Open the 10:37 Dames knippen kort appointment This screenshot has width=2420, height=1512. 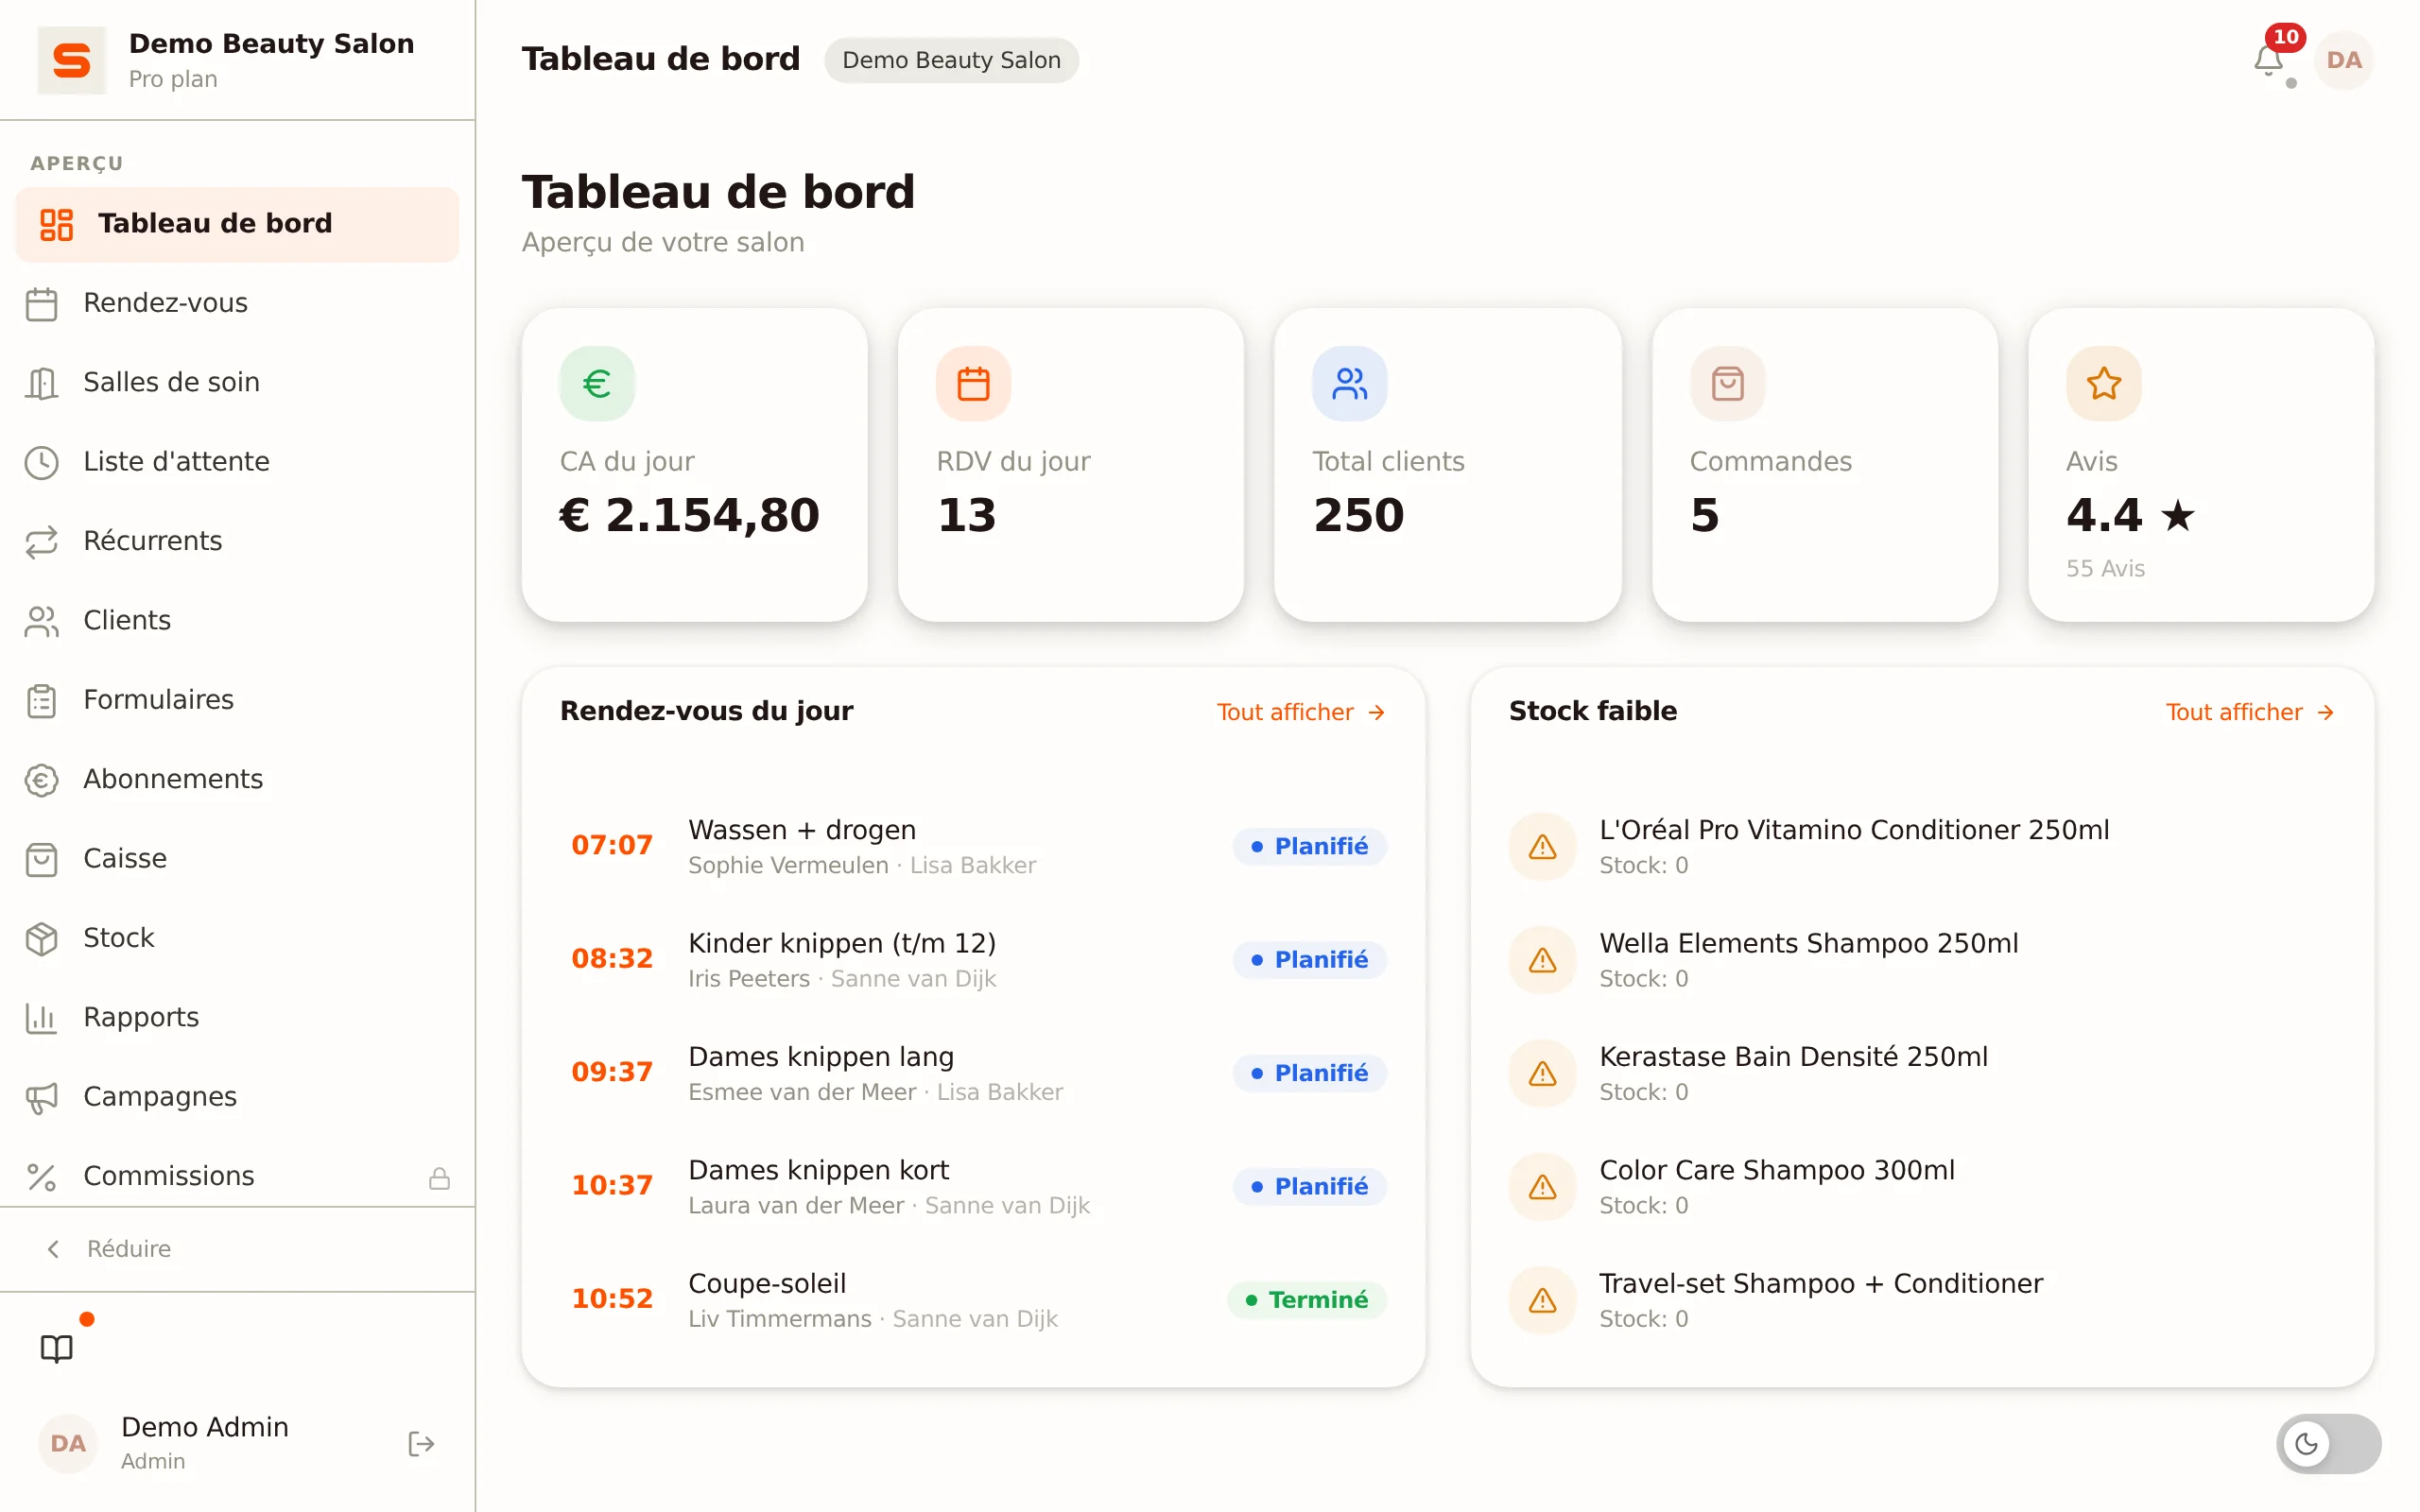tap(973, 1186)
